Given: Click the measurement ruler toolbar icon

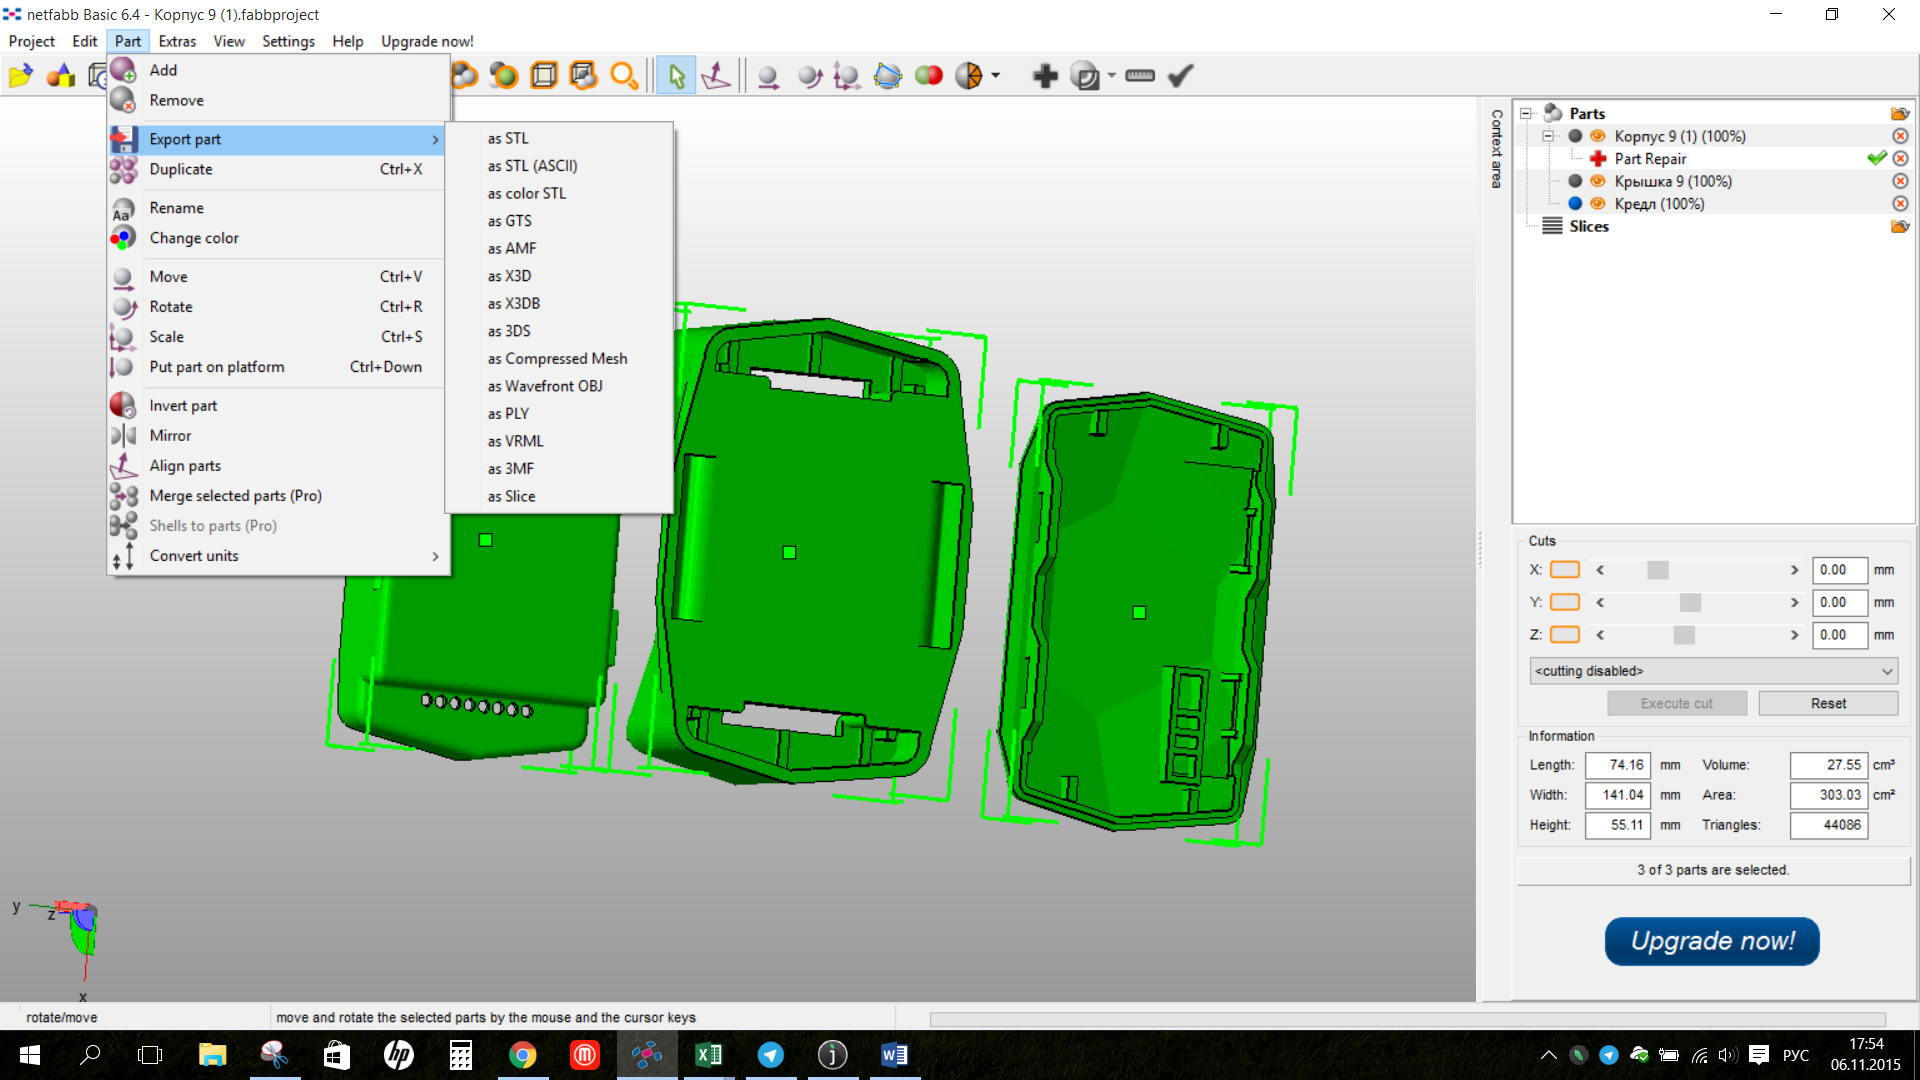Looking at the screenshot, I should (x=1140, y=75).
